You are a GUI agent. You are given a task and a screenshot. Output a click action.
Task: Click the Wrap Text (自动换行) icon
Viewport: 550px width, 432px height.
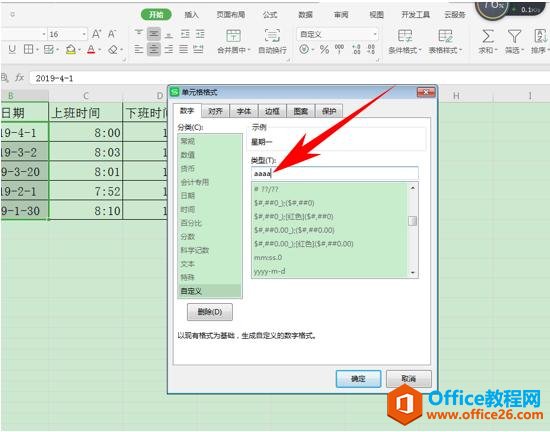click(272, 36)
